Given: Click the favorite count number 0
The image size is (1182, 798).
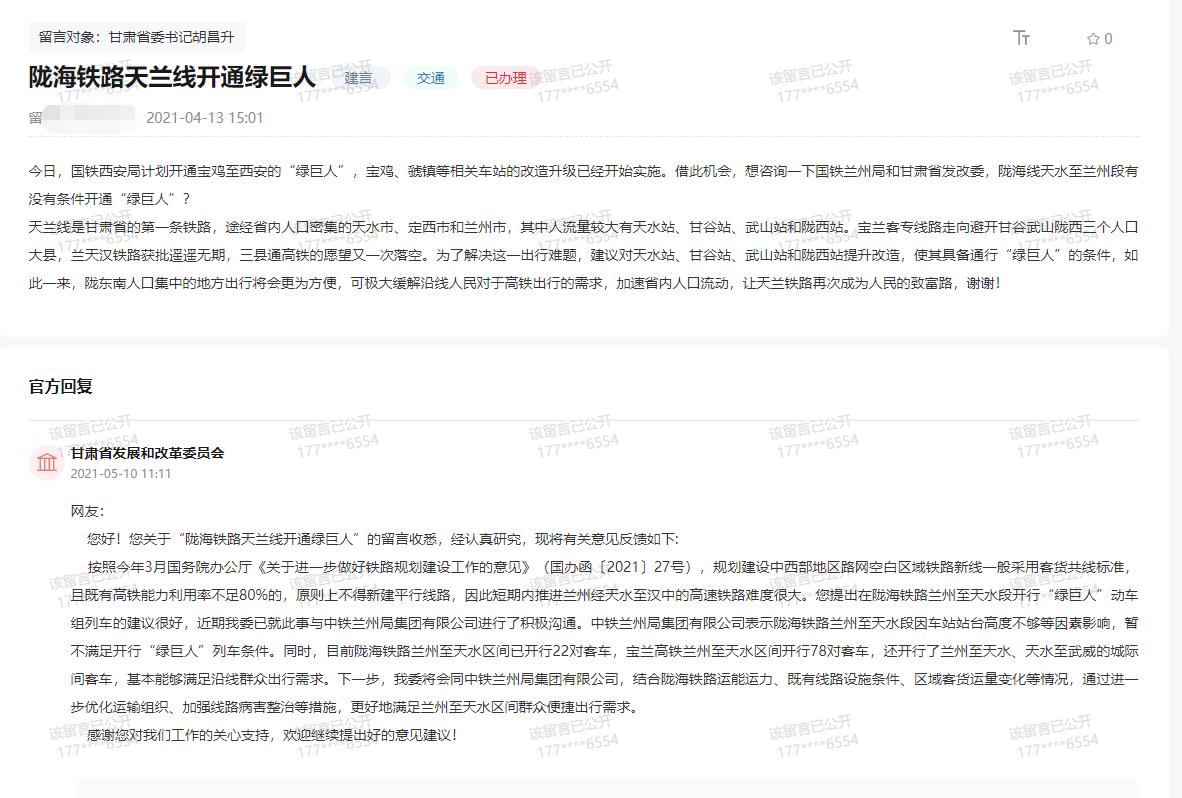Looking at the screenshot, I should (x=1108, y=39).
